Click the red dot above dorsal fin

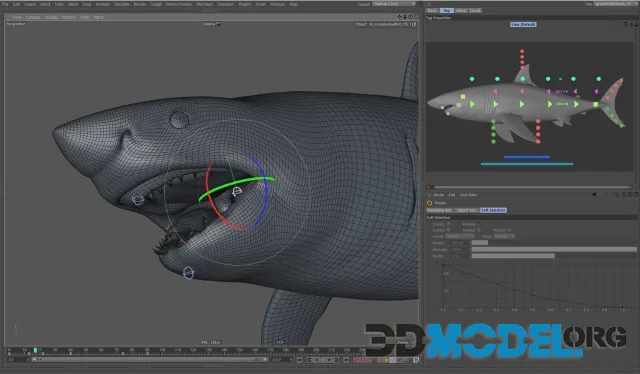(522, 52)
